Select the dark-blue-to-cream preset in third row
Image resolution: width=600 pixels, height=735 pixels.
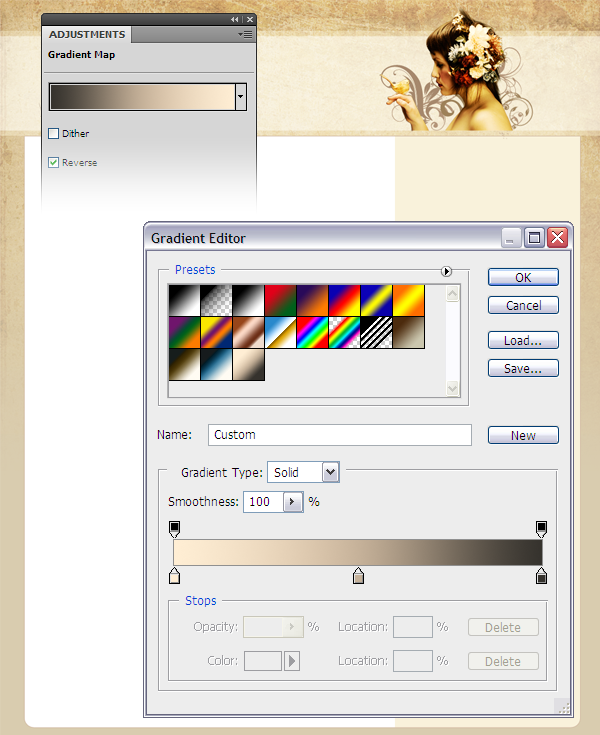pyautogui.click(x=216, y=364)
